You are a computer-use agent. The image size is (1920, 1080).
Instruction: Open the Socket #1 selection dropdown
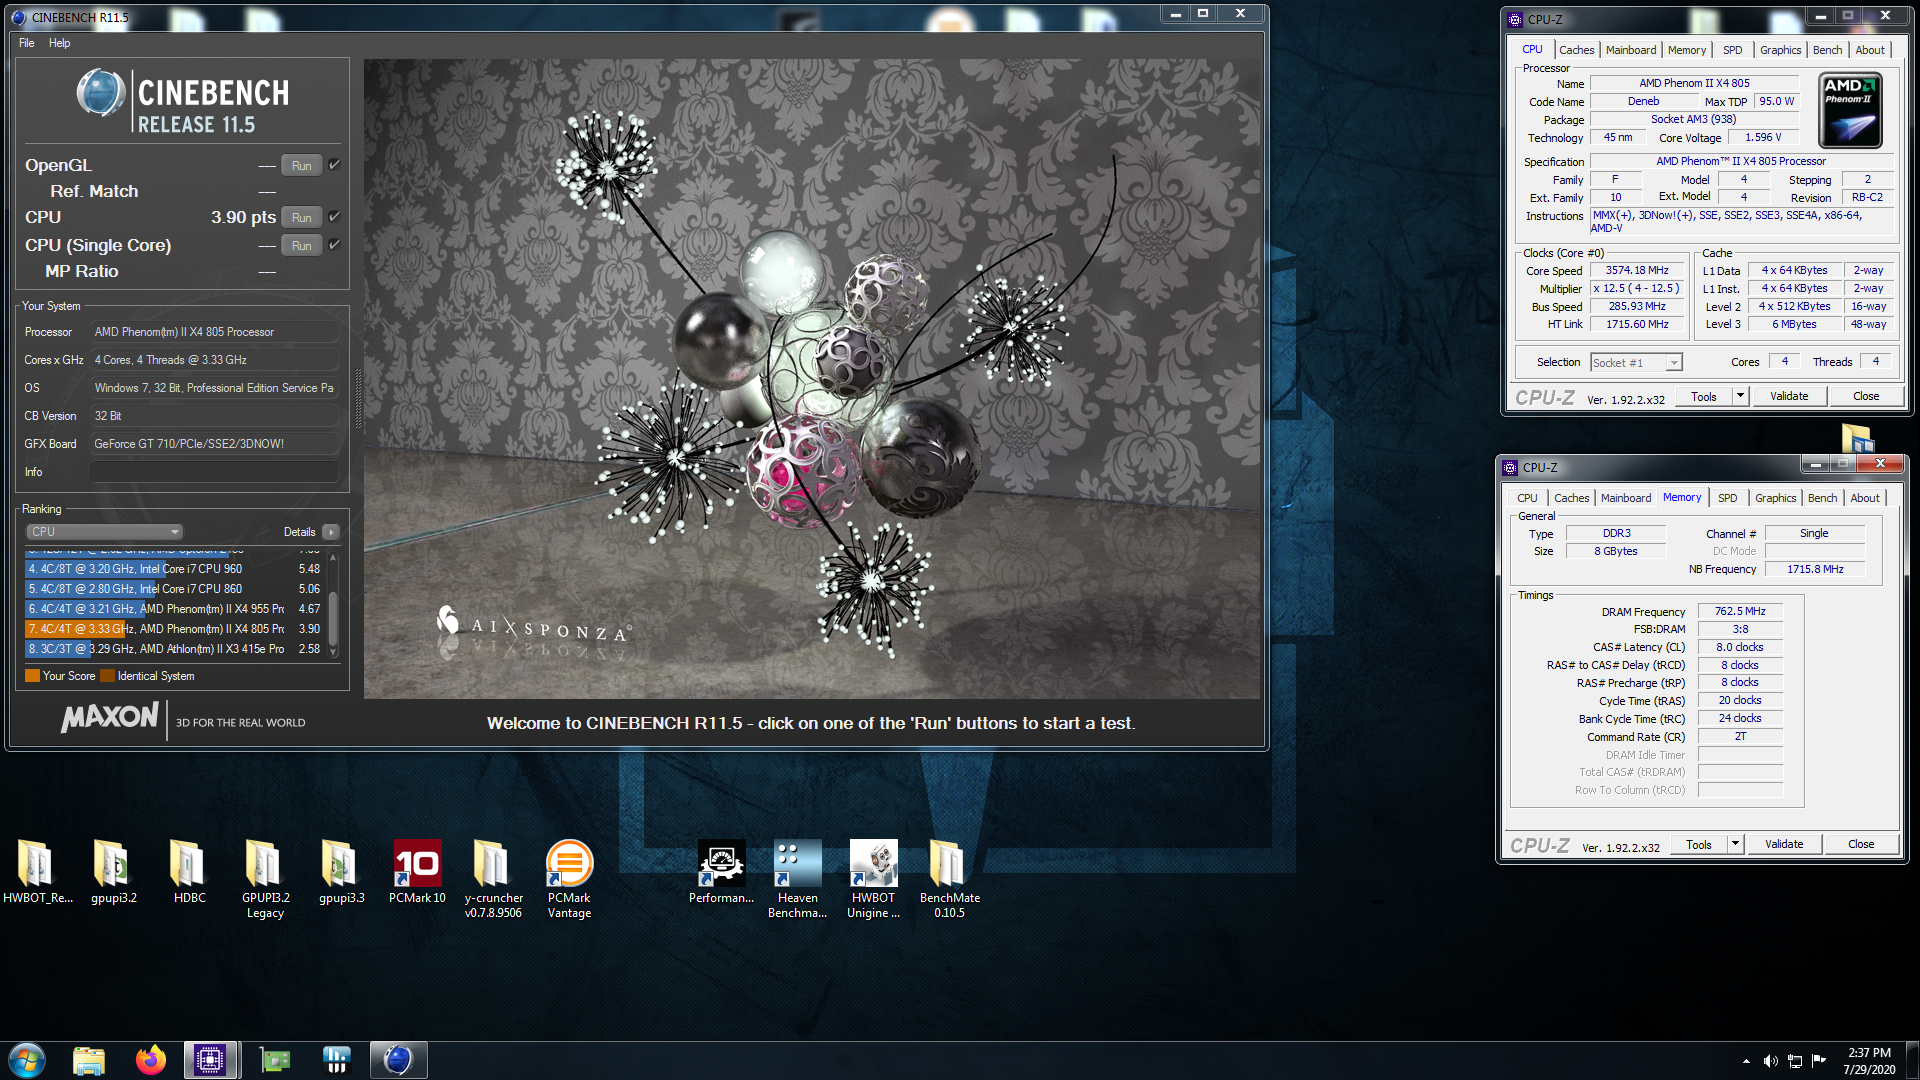point(1636,362)
